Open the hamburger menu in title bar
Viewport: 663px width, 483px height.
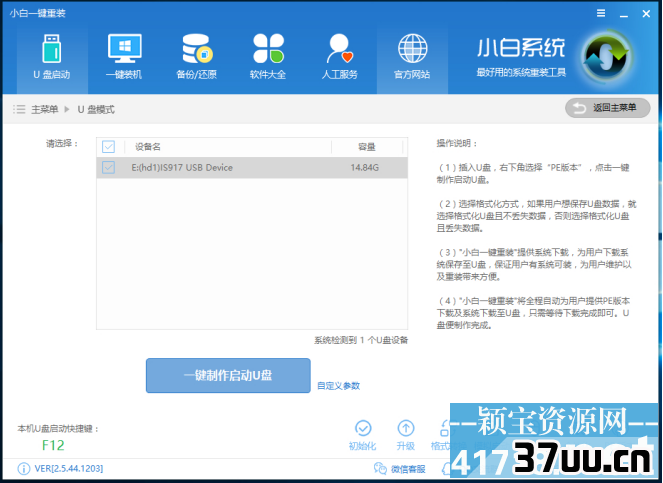(x=601, y=14)
